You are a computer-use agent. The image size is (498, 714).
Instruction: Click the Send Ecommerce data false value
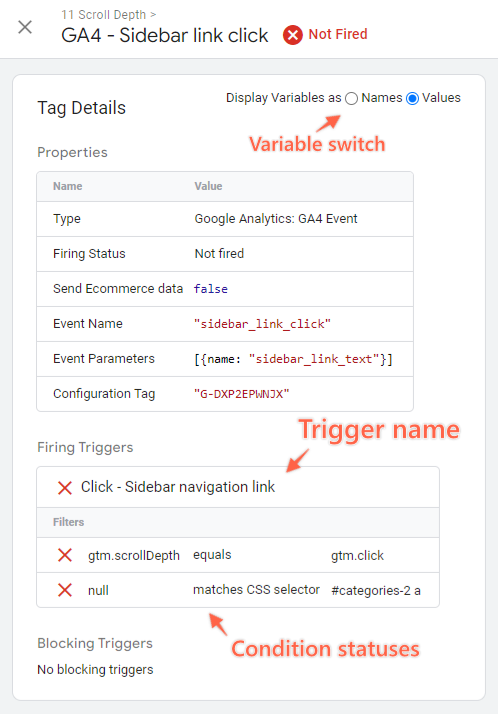[x=211, y=289]
